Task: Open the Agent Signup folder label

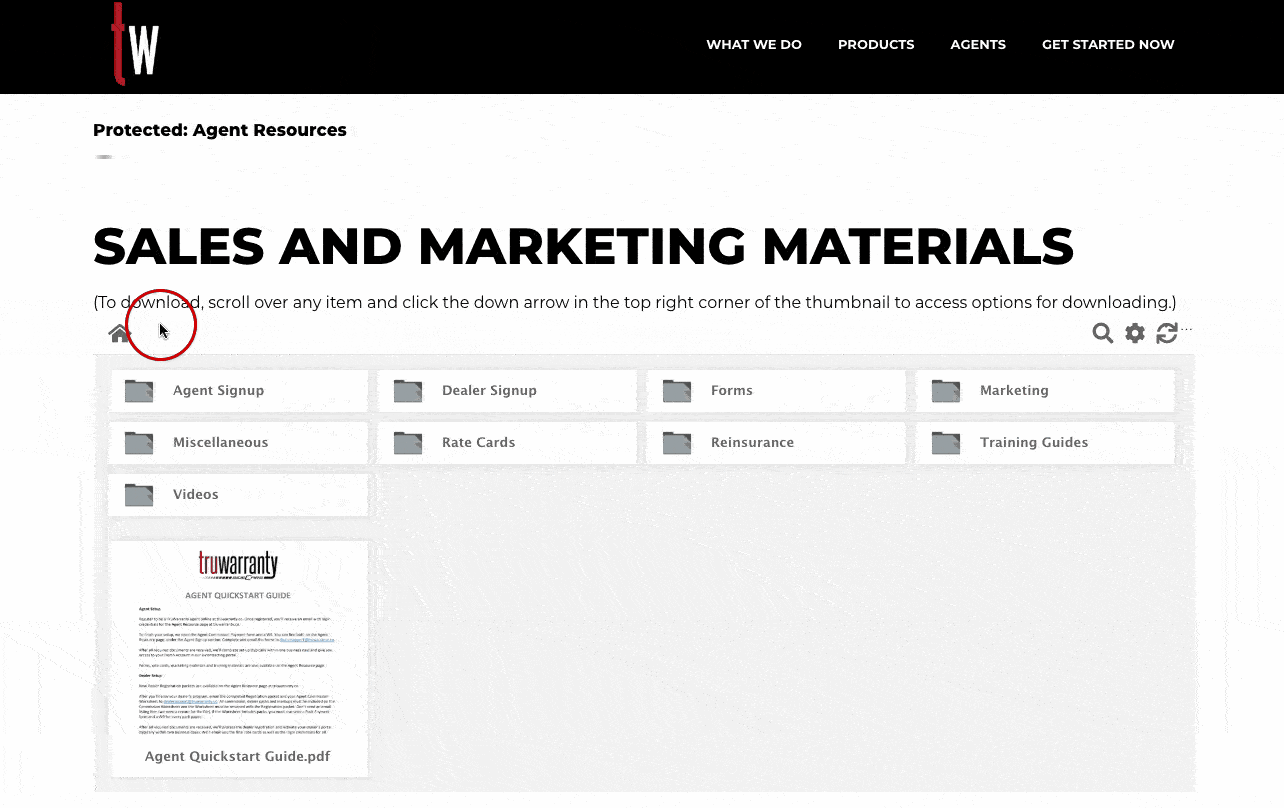Action: click(x=218, y=391)
